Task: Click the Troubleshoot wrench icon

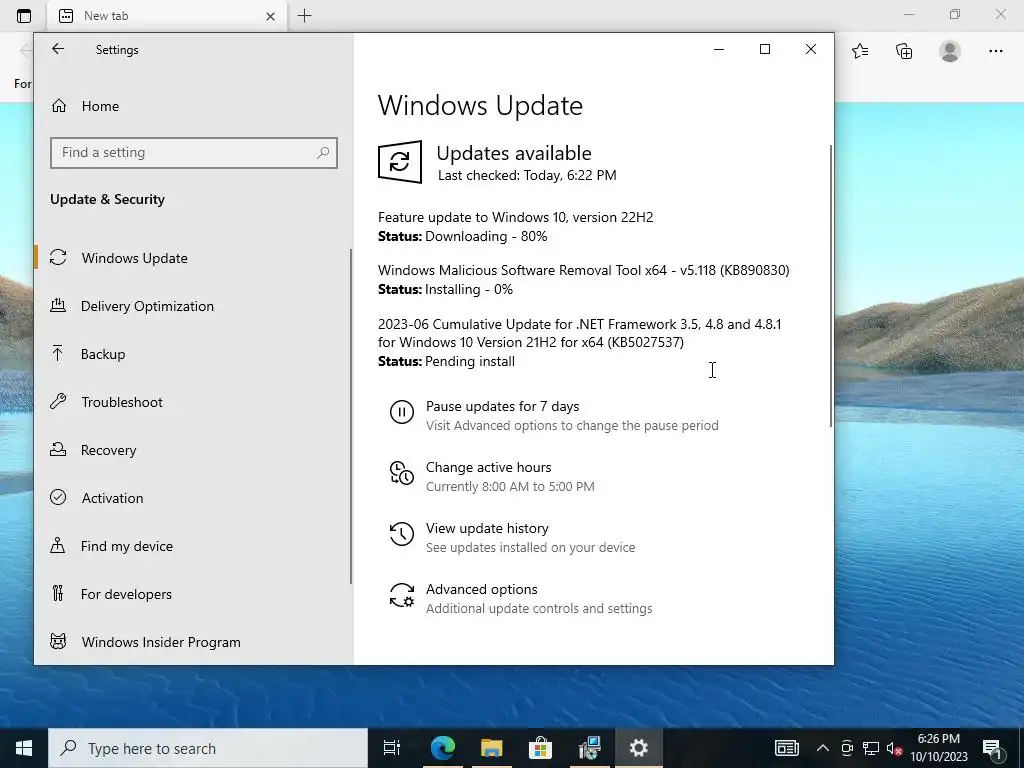Action: tap(58, 401)
